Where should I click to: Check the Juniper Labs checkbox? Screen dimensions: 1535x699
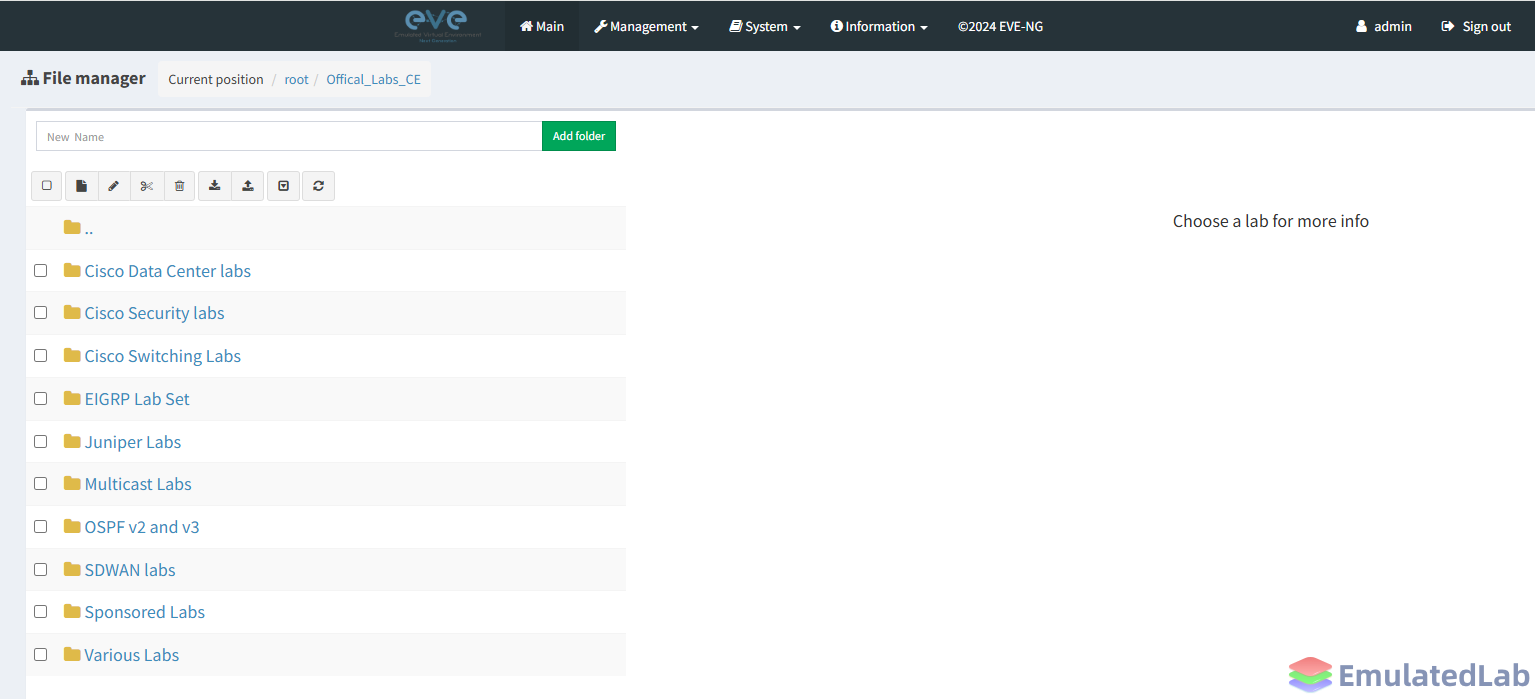[41, 441]
